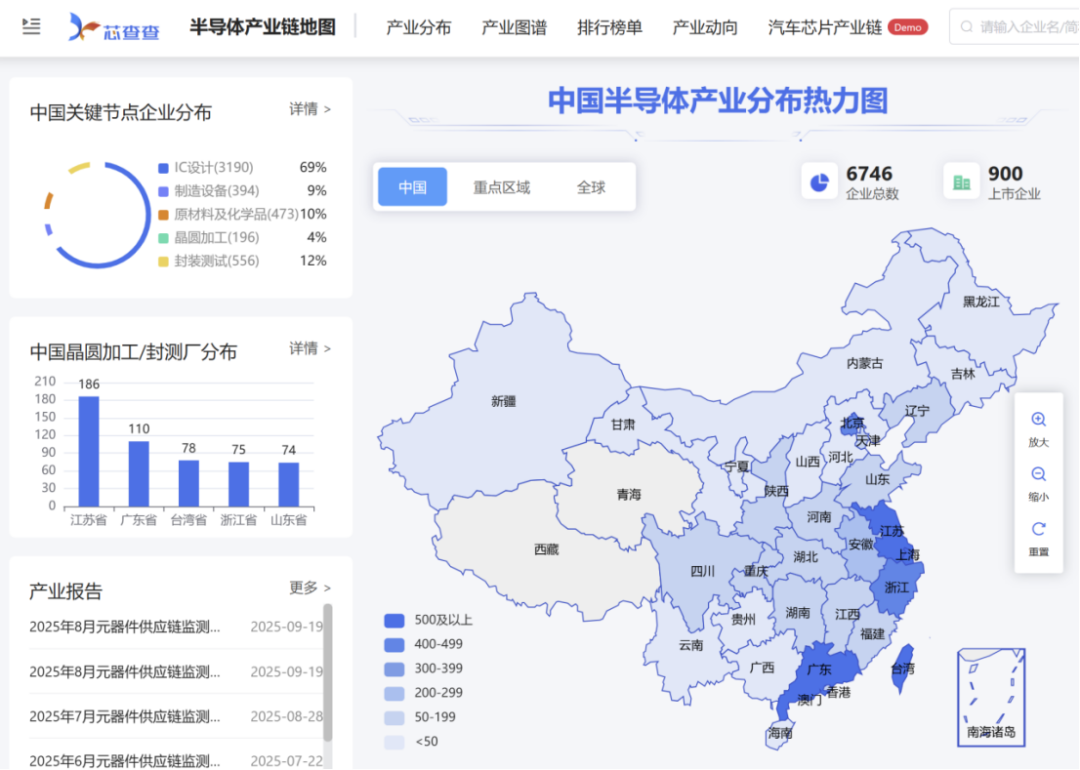Select 青海 on the map
The width and height of the screenshot is (1080, 770).
pos(628,495)
